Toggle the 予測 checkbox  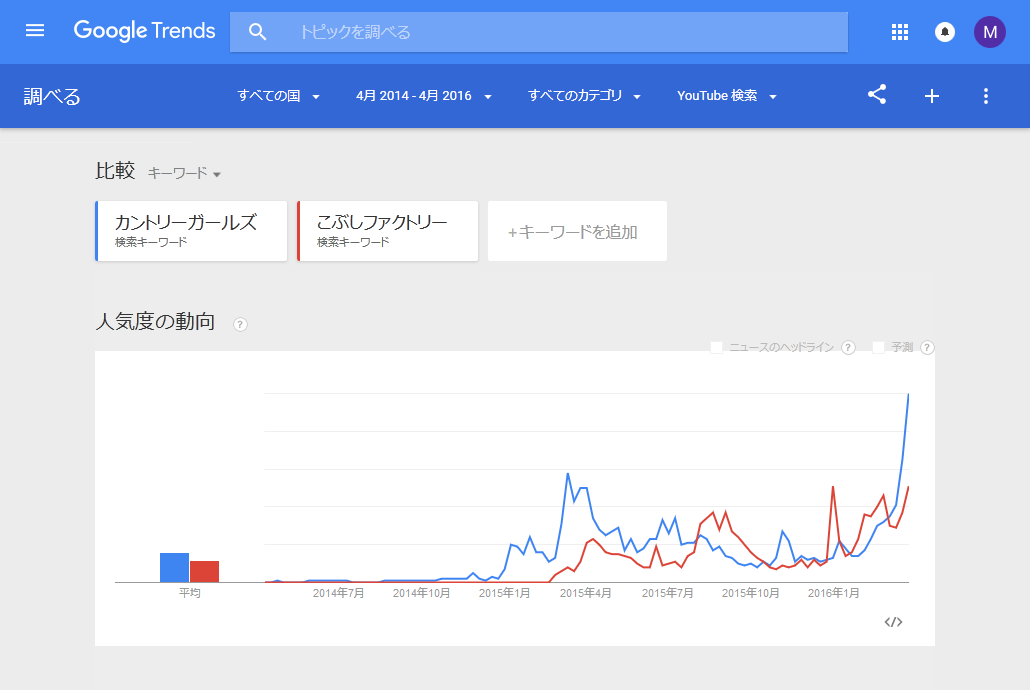[x=878, y=347]
